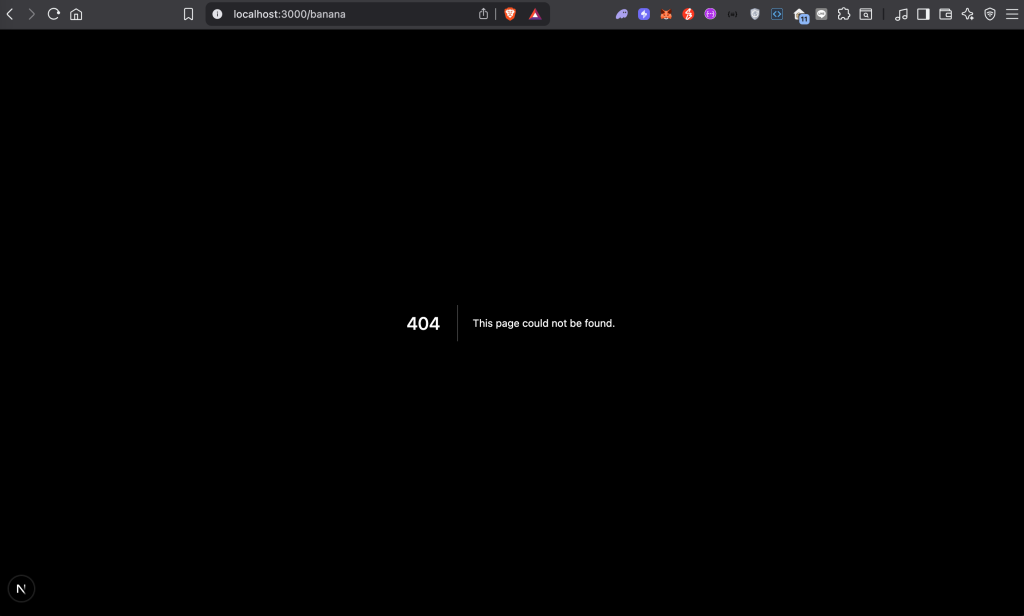This screenshot has width=1024, height=616.
Task: Open the red circular bolt extension
Action: coord(688,14)
